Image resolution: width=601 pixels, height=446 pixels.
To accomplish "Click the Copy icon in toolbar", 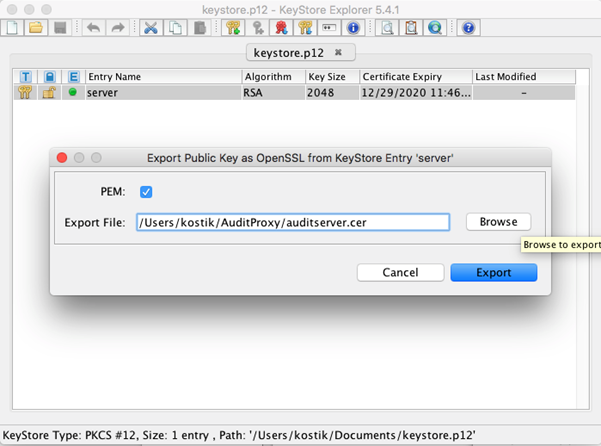I will pos(176,28).
